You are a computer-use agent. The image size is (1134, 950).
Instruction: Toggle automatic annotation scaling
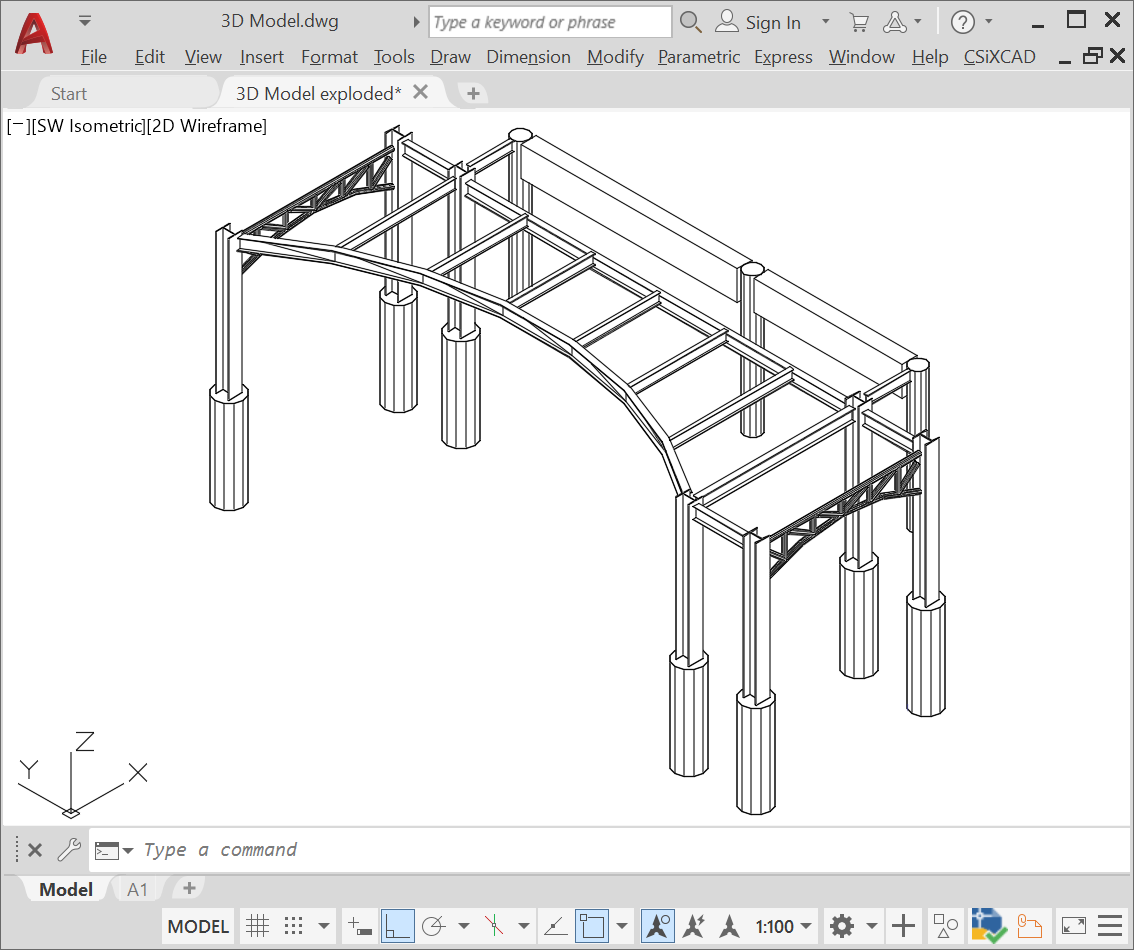click(695, 925)
